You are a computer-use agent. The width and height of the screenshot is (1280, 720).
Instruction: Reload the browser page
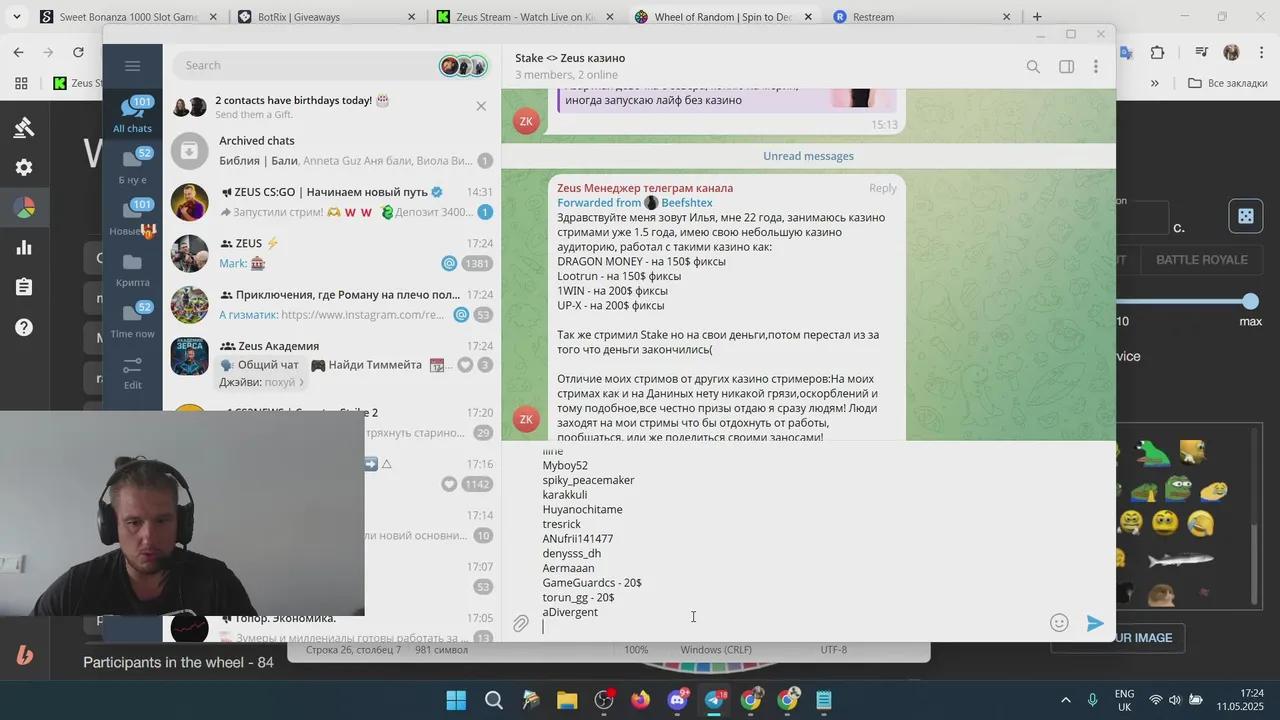tap(78, 52)
